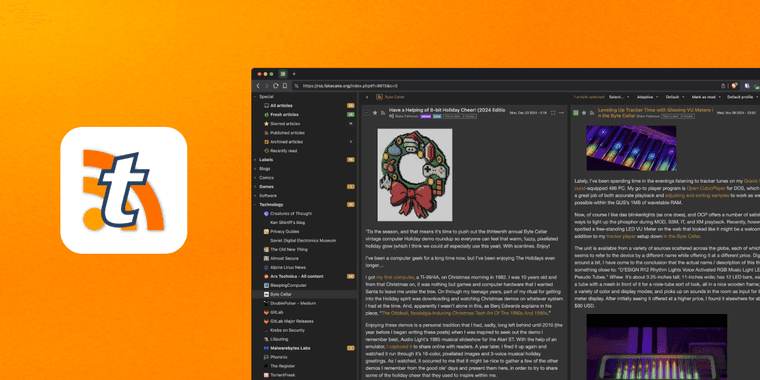Open the glowing VU meters header image
The width and height of the screenshot is (760, 380).
pos(631,148)
